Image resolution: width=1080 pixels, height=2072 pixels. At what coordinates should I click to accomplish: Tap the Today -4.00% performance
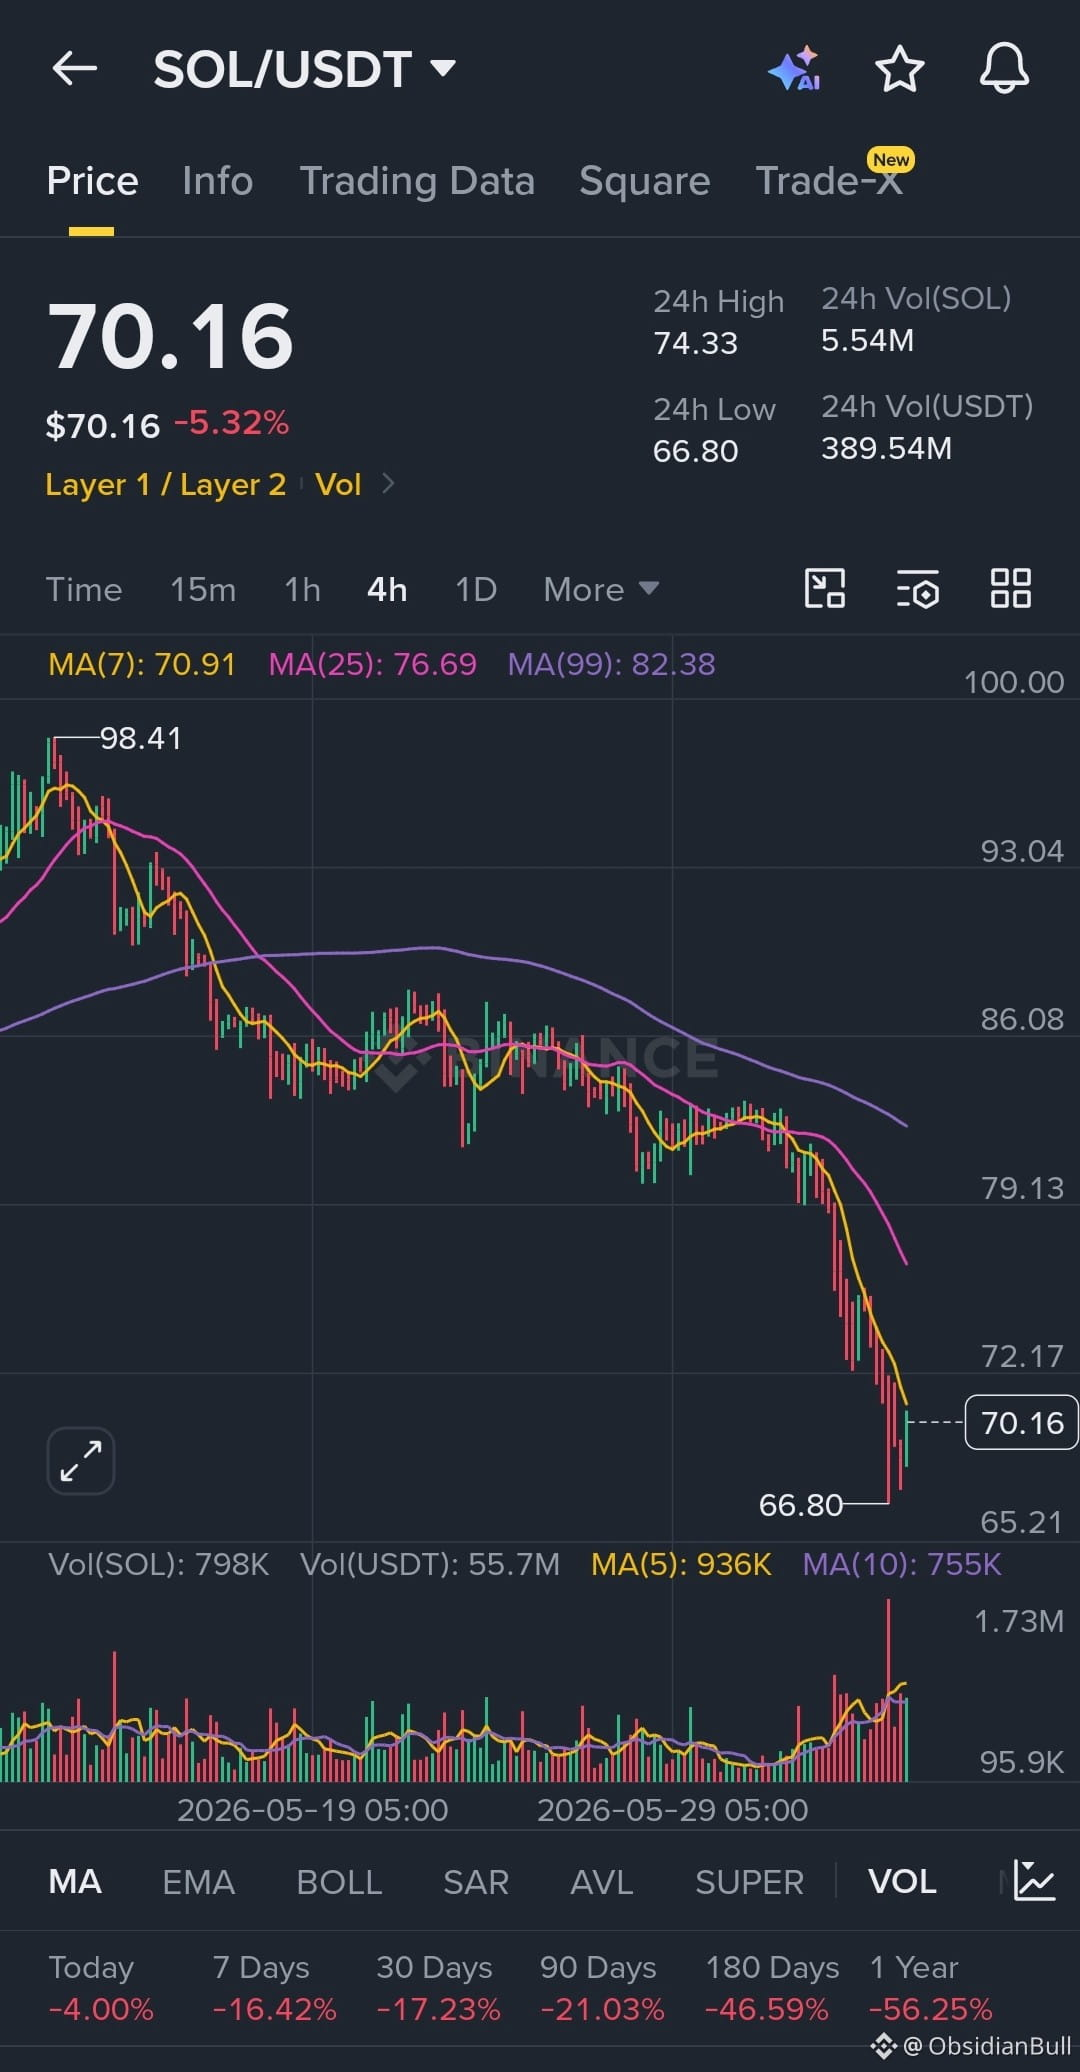coord(101,1988)
